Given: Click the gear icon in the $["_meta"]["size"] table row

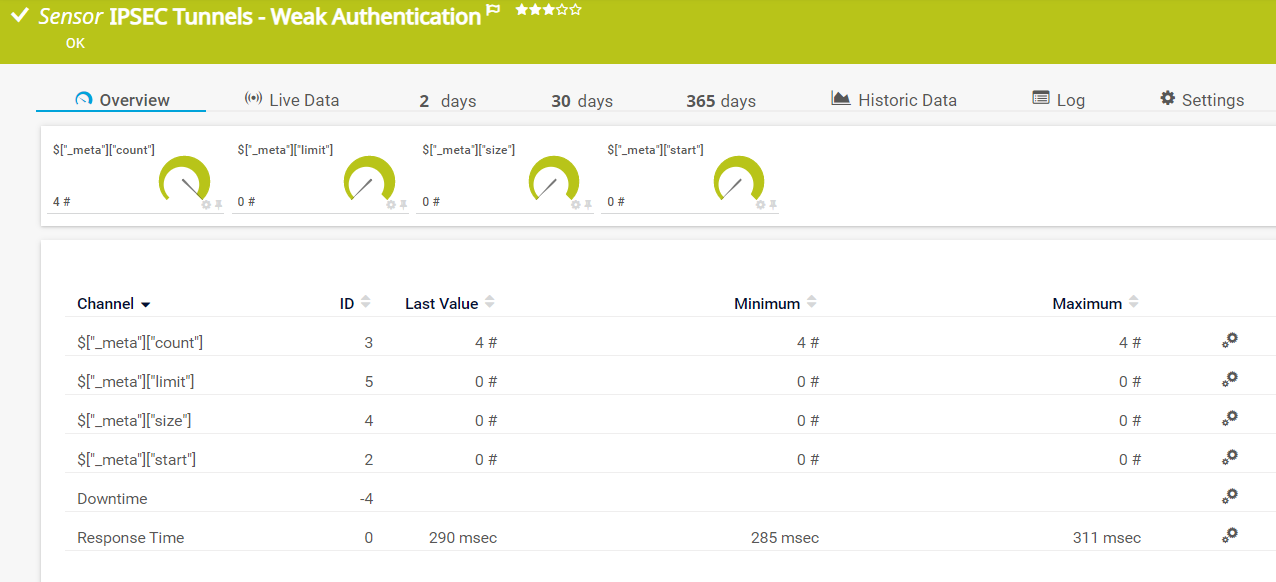Looking at the screenshot, I should tap(1230, 418).
